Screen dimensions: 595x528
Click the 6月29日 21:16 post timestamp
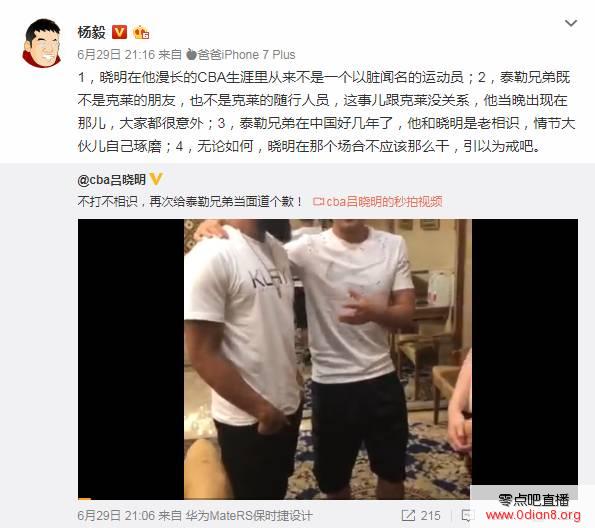116,55
